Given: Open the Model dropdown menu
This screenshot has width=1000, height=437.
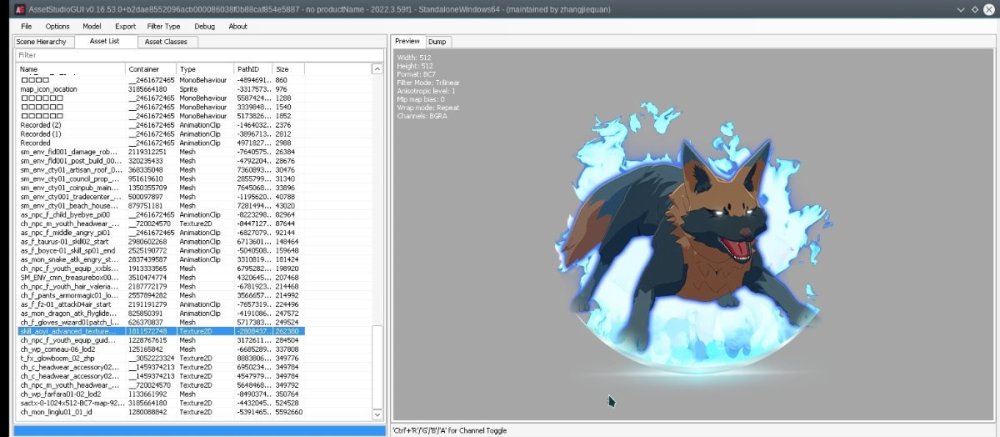Looking at the screenshot, I should pyautogui.click(x=92, y=26).
